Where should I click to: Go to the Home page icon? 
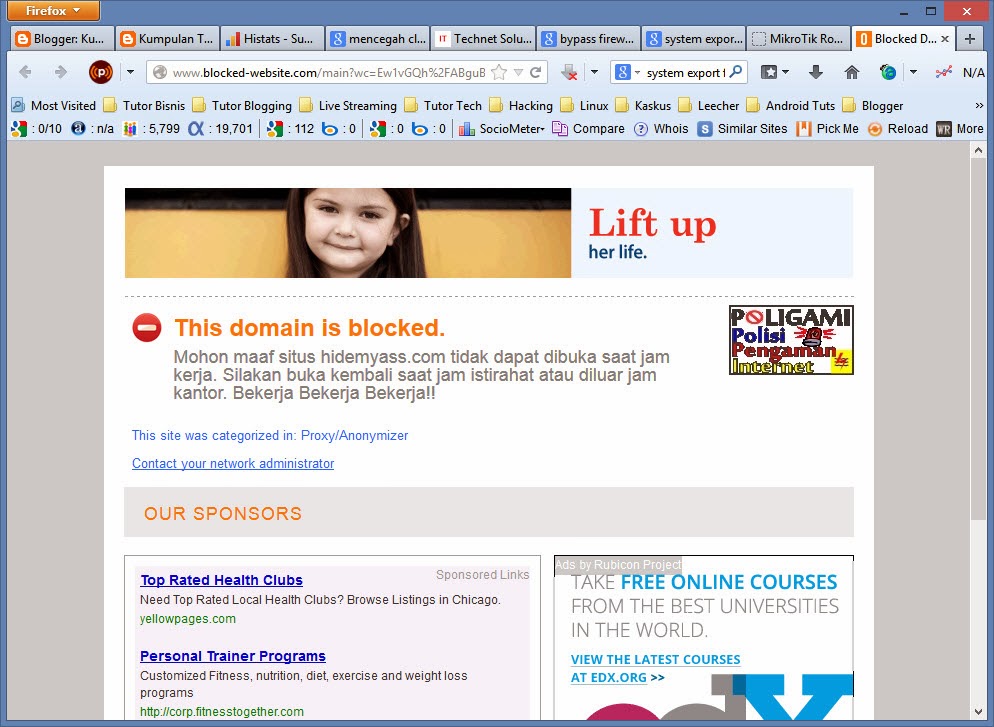coord(852,72)
